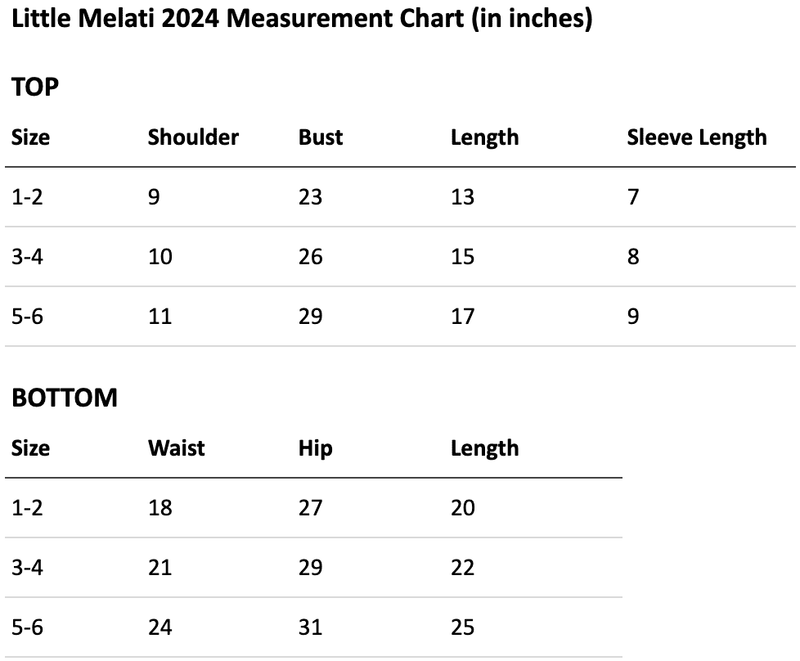Select the top table 5-6 size row
The width and height of the screenshot is (800, 661).
(x=400, y=316)
